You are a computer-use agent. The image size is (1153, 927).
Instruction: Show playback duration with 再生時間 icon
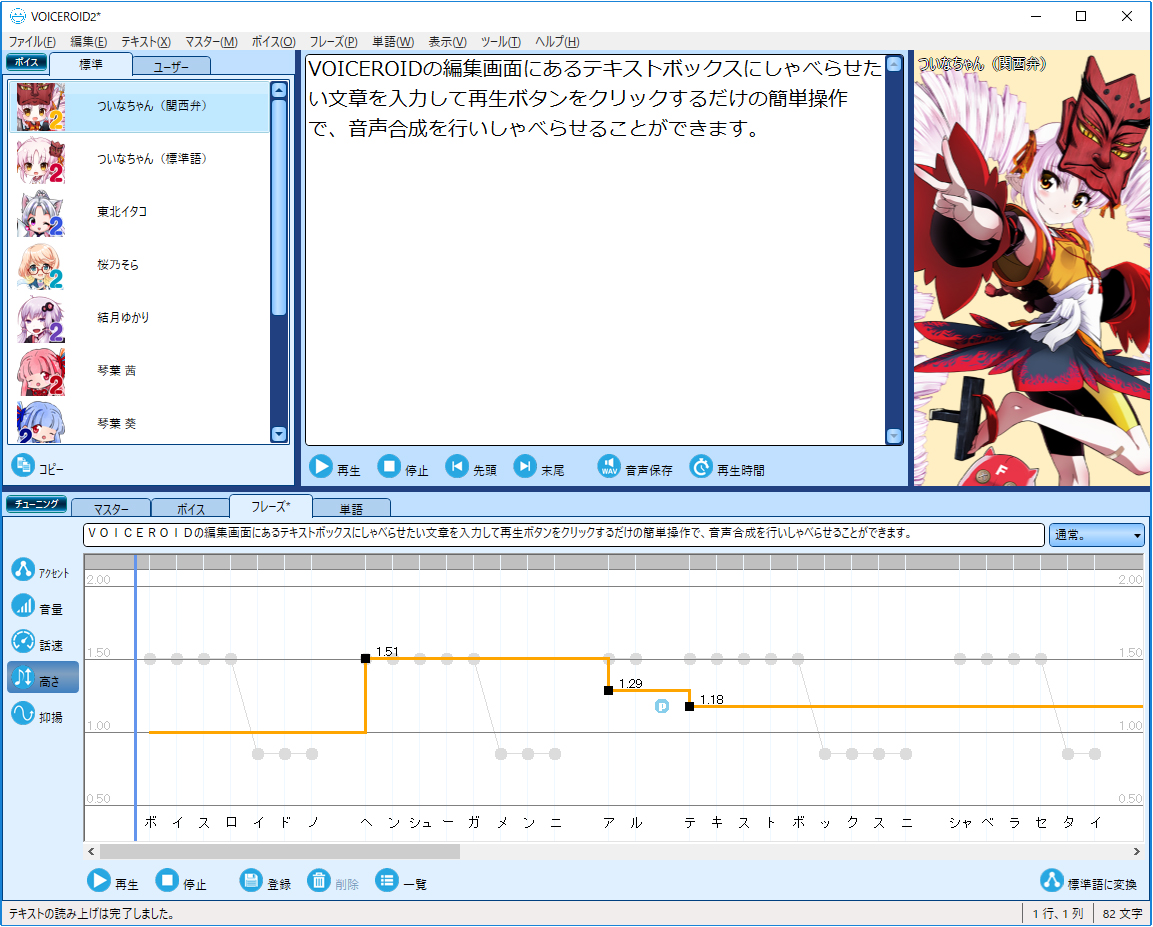[701, 467]
